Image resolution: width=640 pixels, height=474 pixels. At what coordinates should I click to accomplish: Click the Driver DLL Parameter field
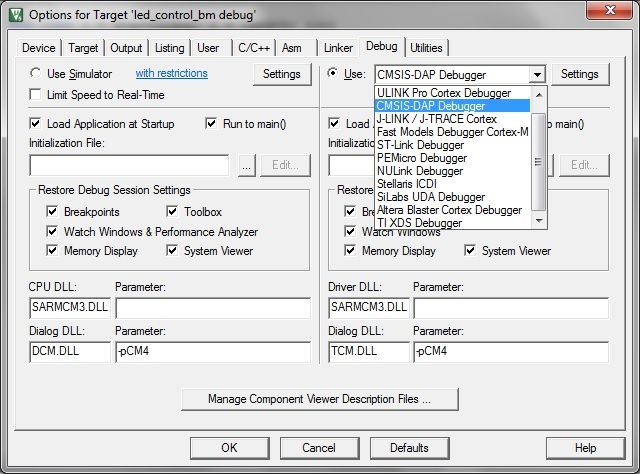pyautogui.click(x=511, y=308)
